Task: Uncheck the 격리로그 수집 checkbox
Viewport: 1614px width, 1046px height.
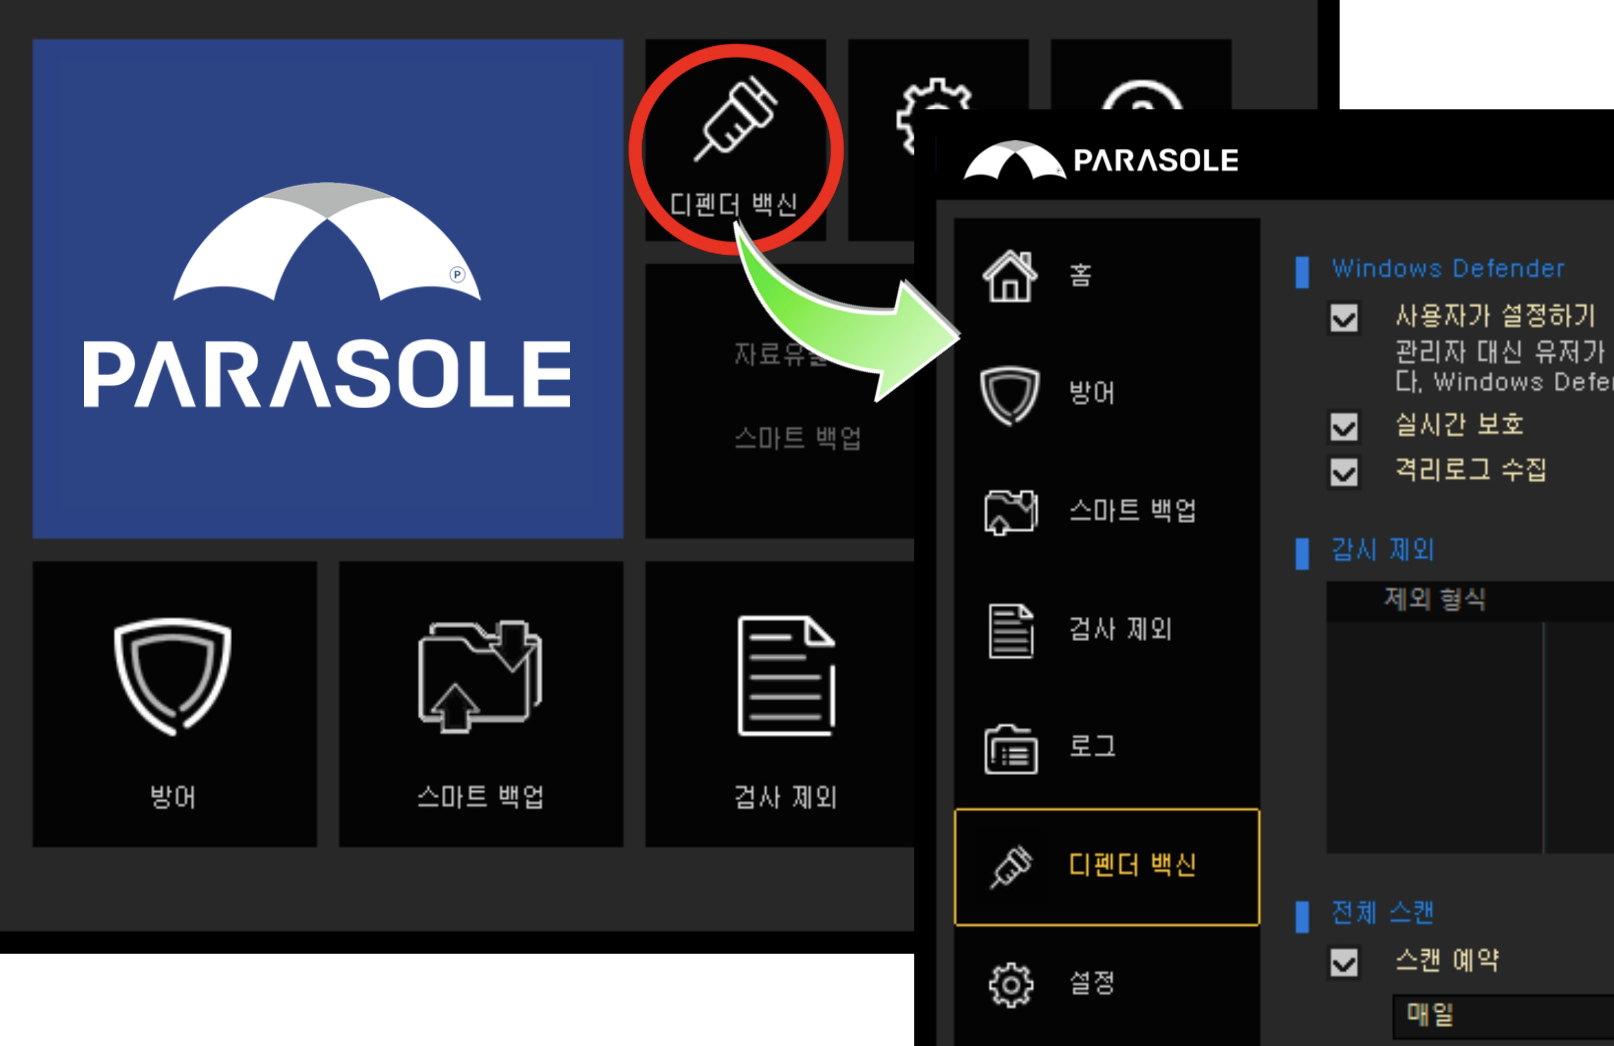Action: point(1344,472)
